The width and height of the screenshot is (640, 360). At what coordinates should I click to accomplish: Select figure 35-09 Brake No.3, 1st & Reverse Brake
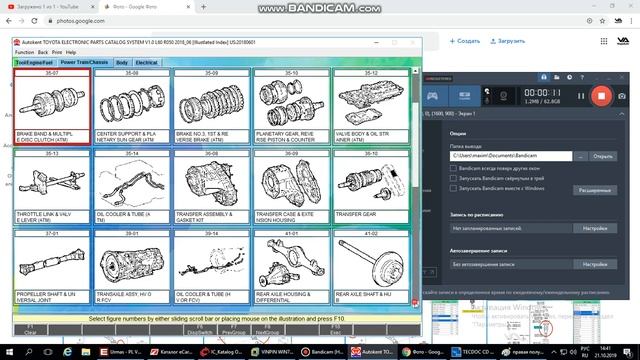(211, 107)
